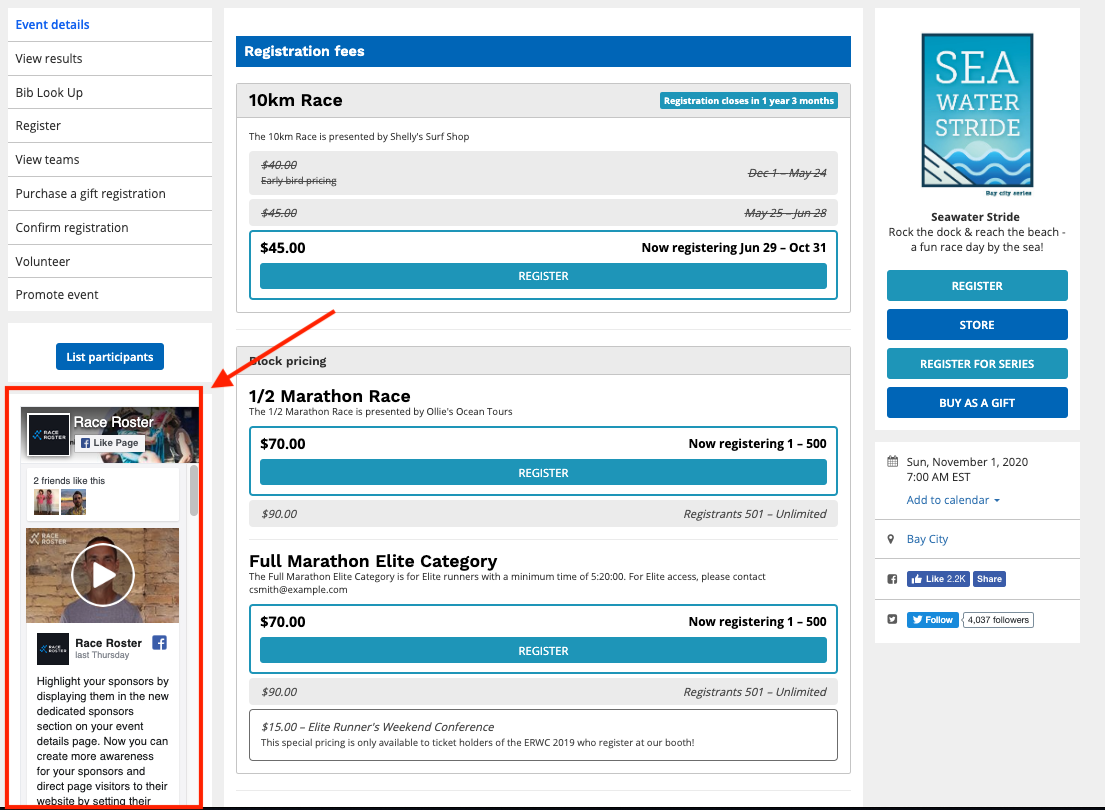Click the Race Roster page logo thumbnail

[48, 435]
